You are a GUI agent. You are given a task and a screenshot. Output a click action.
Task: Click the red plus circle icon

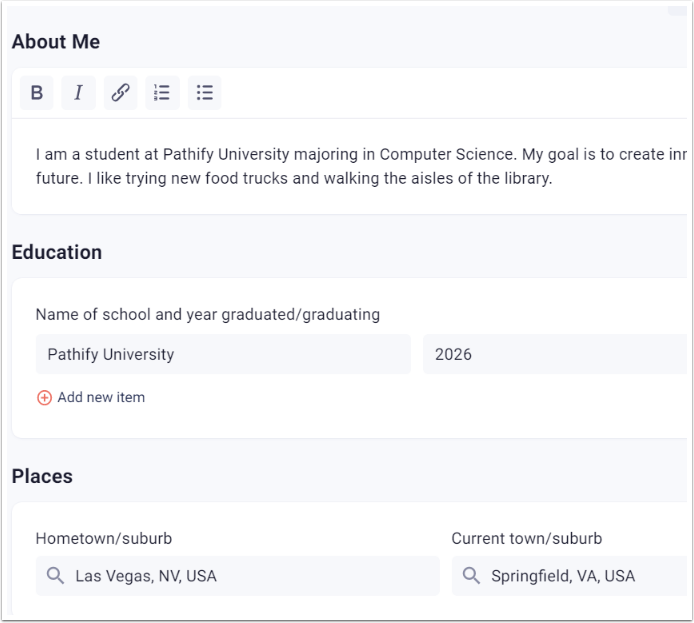44,398
